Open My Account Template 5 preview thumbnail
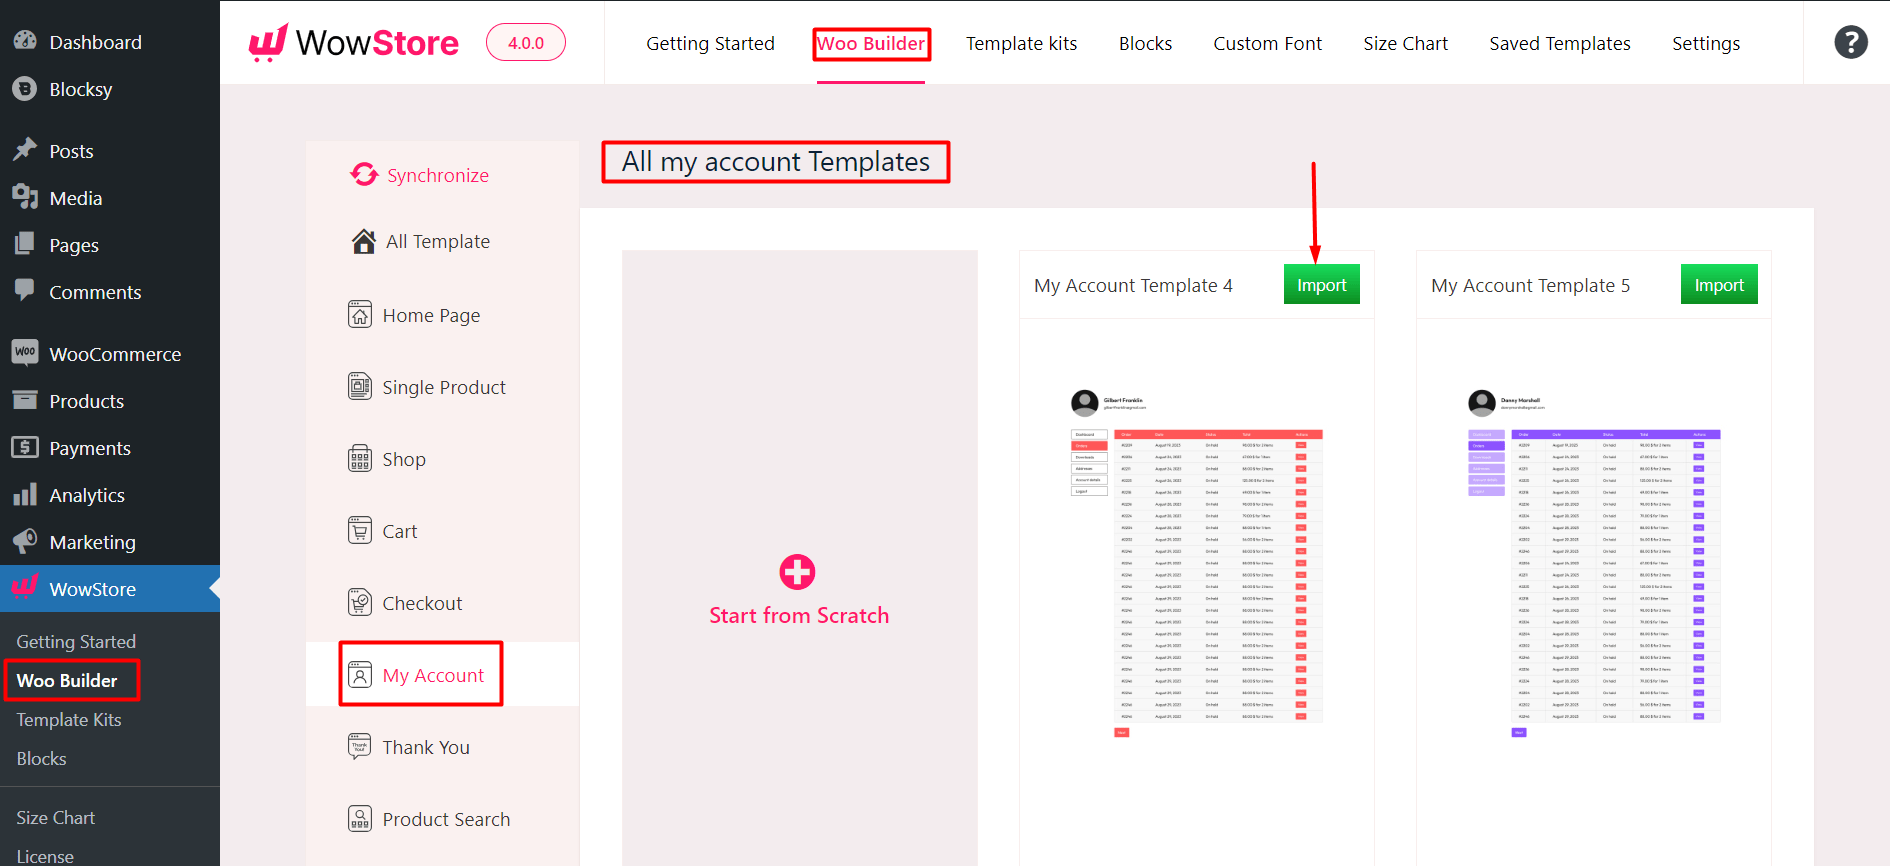 (1594, 564)
